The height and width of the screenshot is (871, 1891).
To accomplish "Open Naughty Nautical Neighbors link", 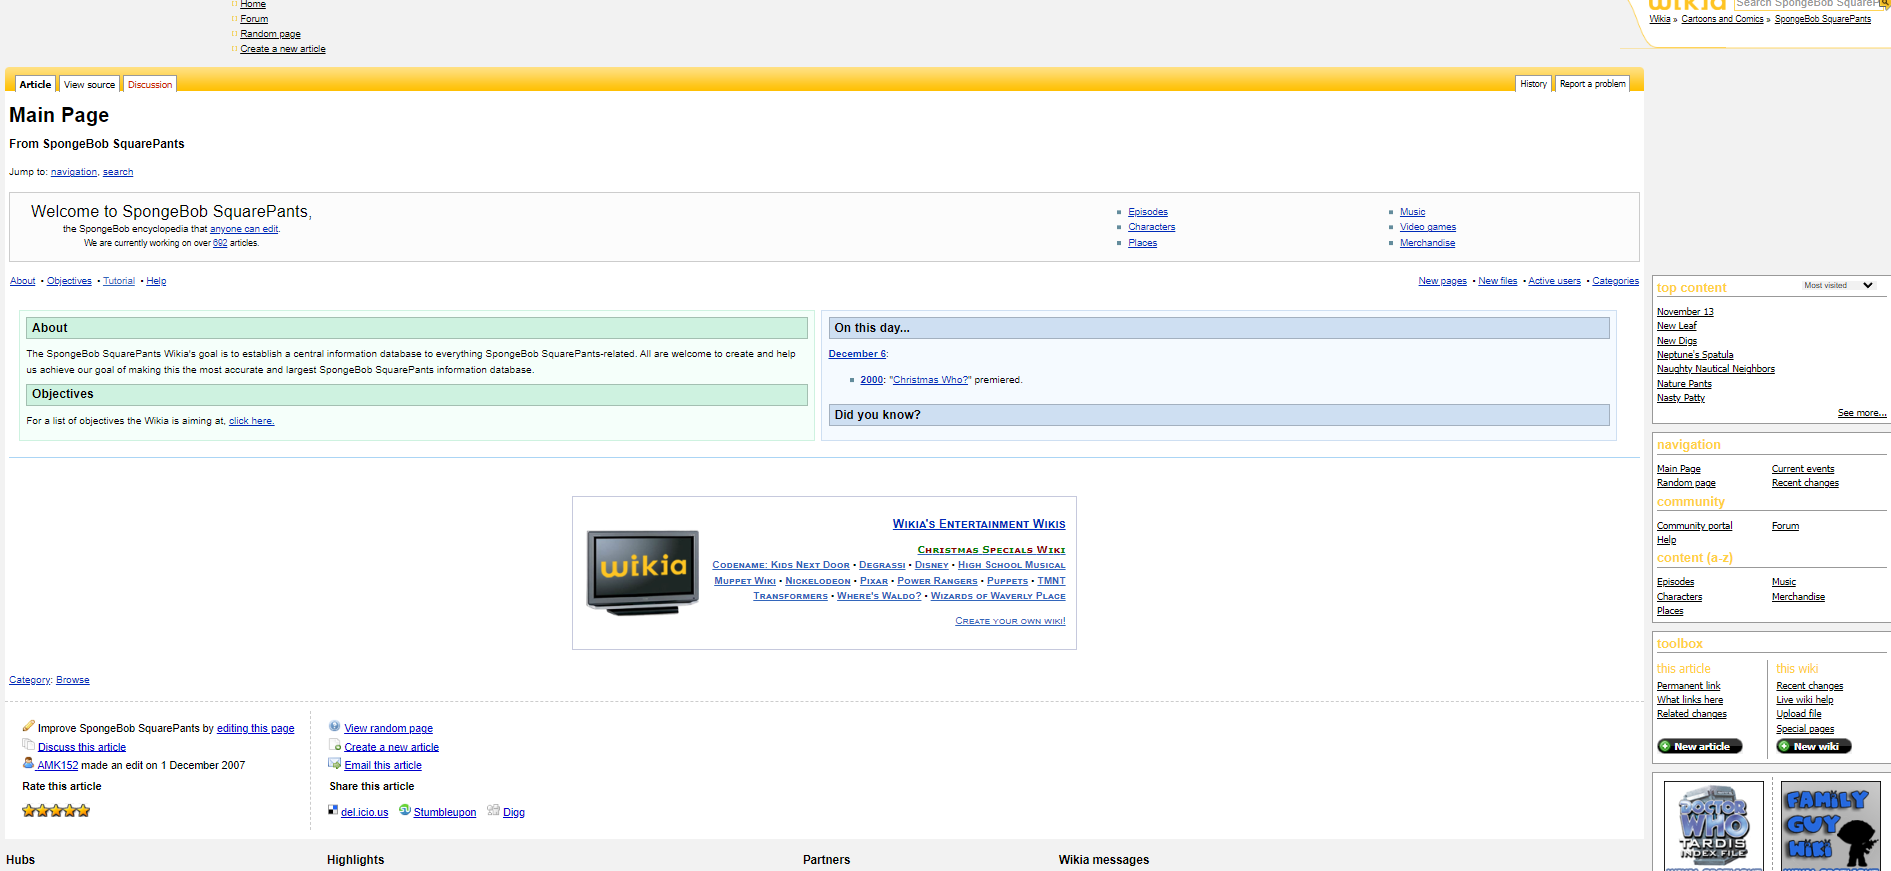I will [x=1716, y=369].
